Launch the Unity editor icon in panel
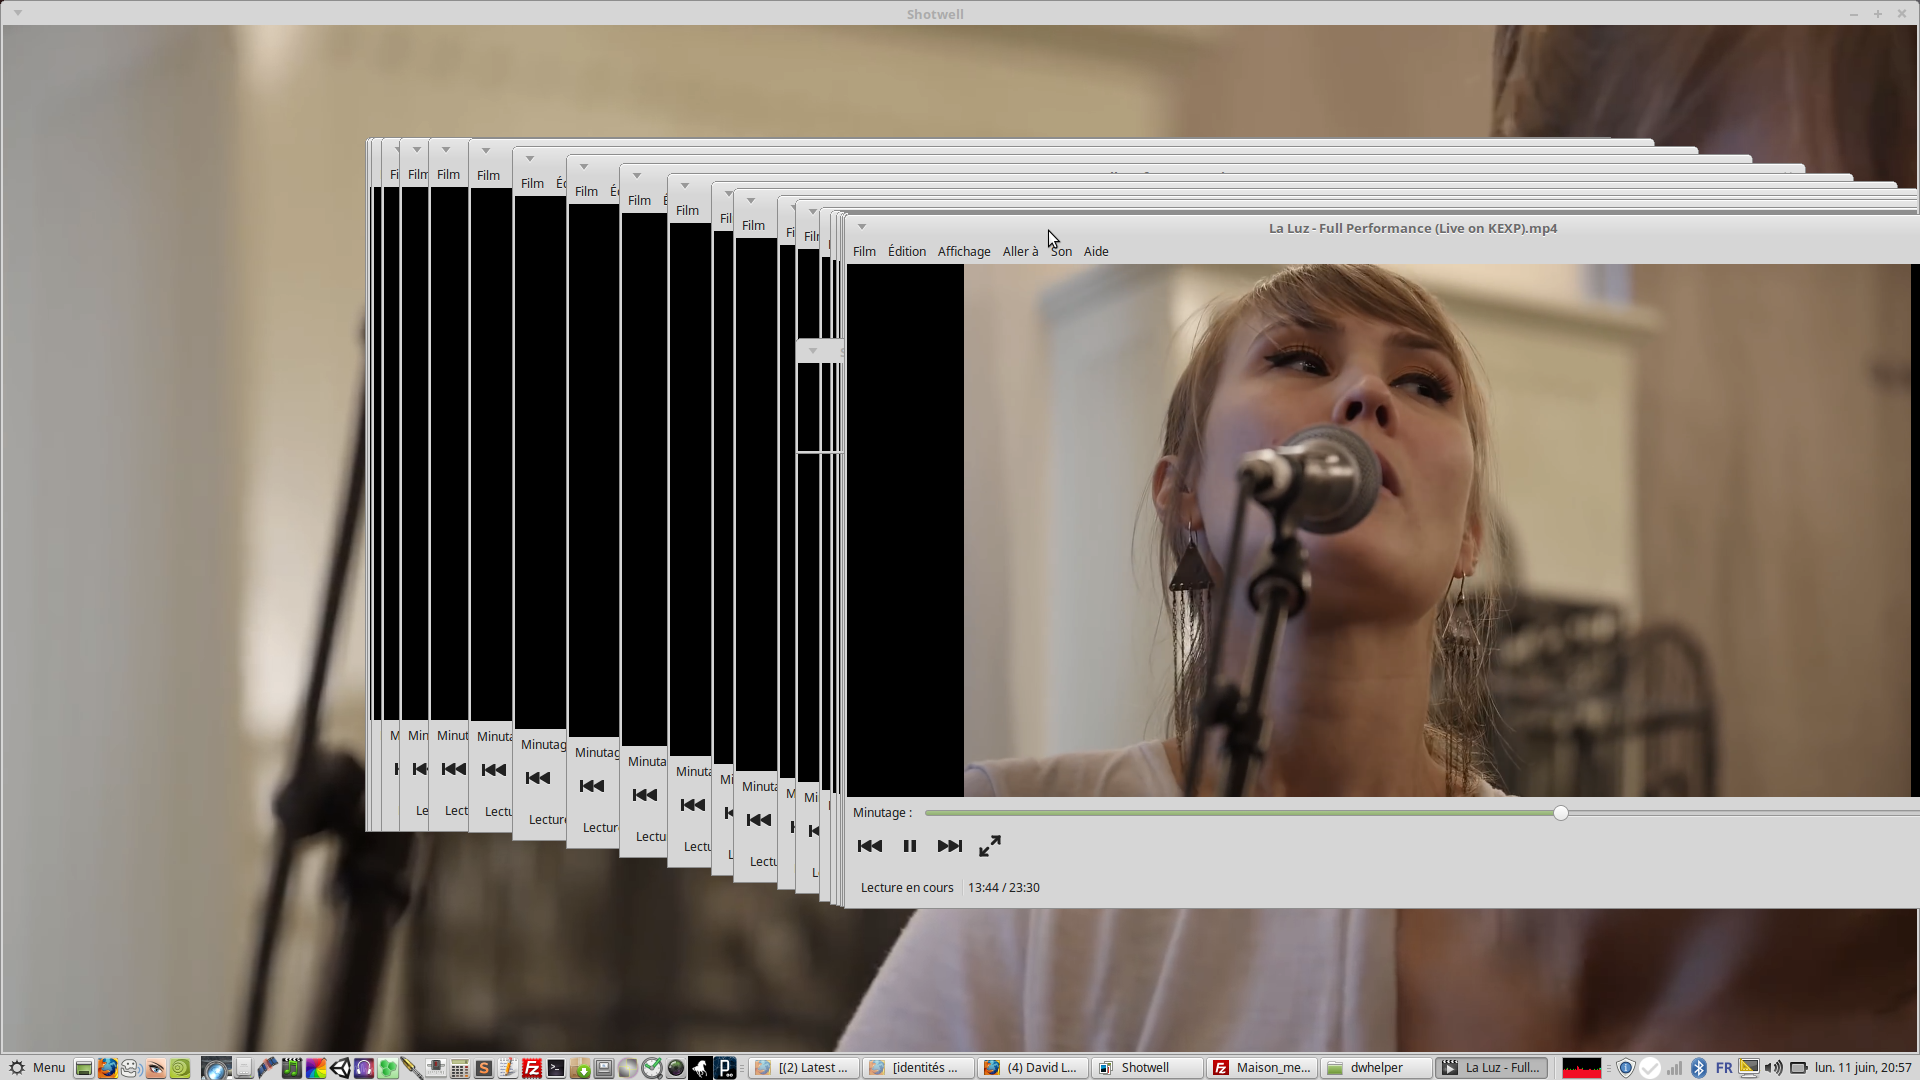The image size is (1920, 1080). click(x=340, y=1068)
